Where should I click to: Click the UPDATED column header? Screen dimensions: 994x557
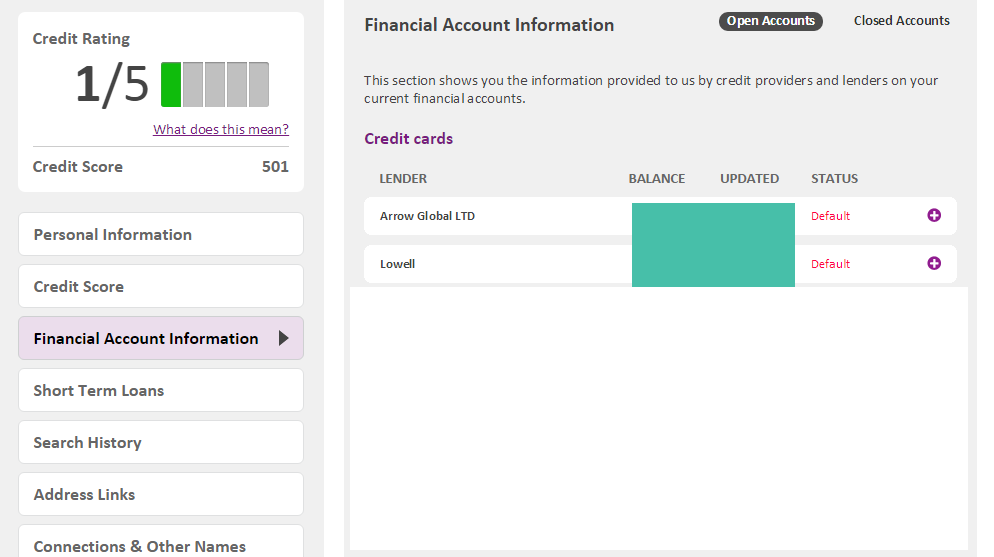[749, 179]
